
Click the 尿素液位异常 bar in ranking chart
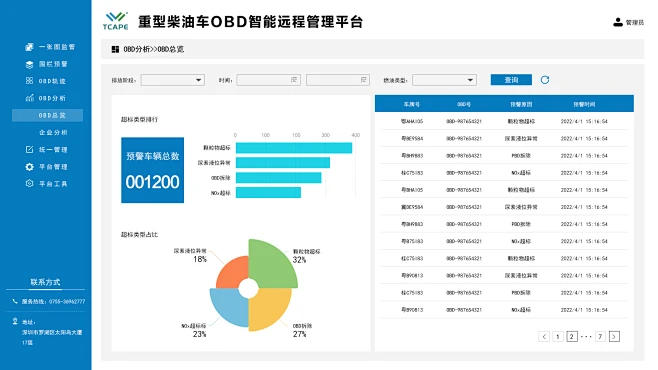283,162
